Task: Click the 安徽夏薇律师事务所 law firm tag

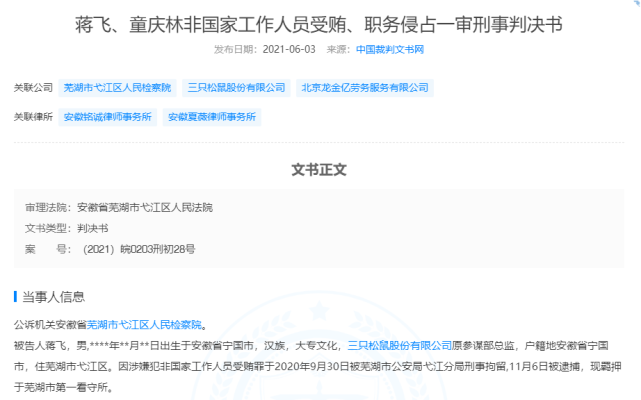Action: 212,117
